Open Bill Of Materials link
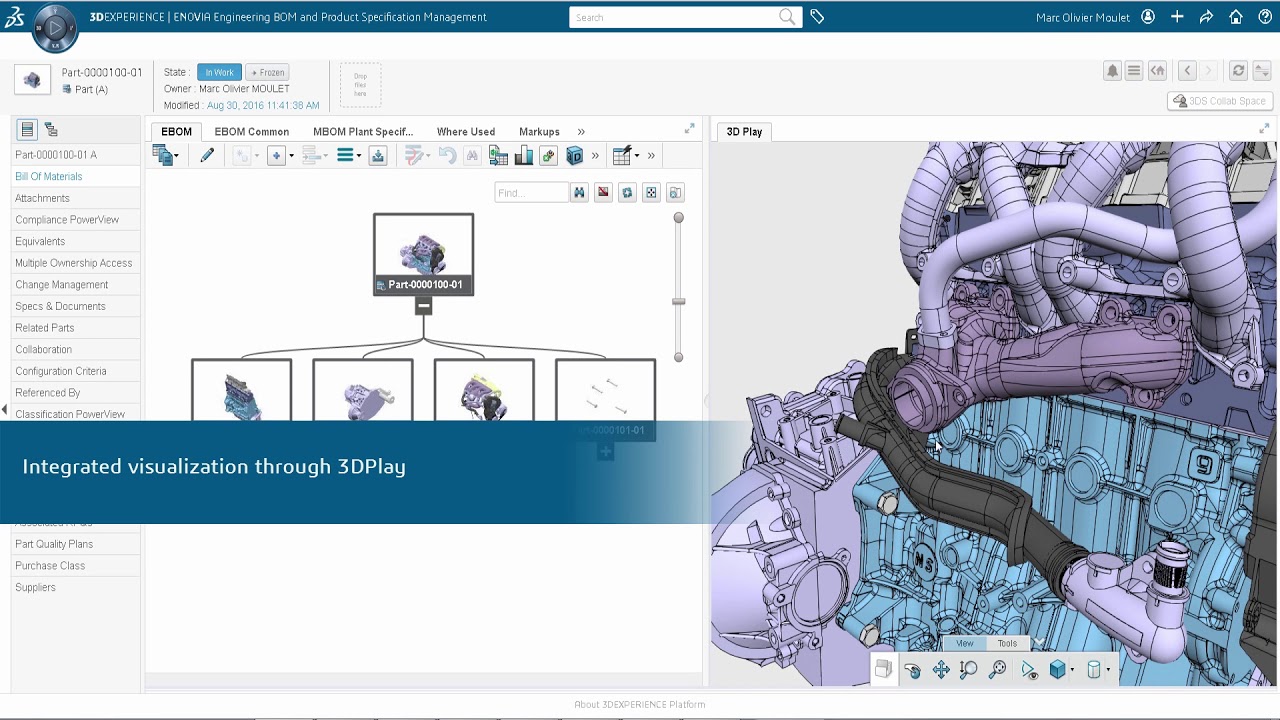1280x720 pixels. tap(49, 177)
